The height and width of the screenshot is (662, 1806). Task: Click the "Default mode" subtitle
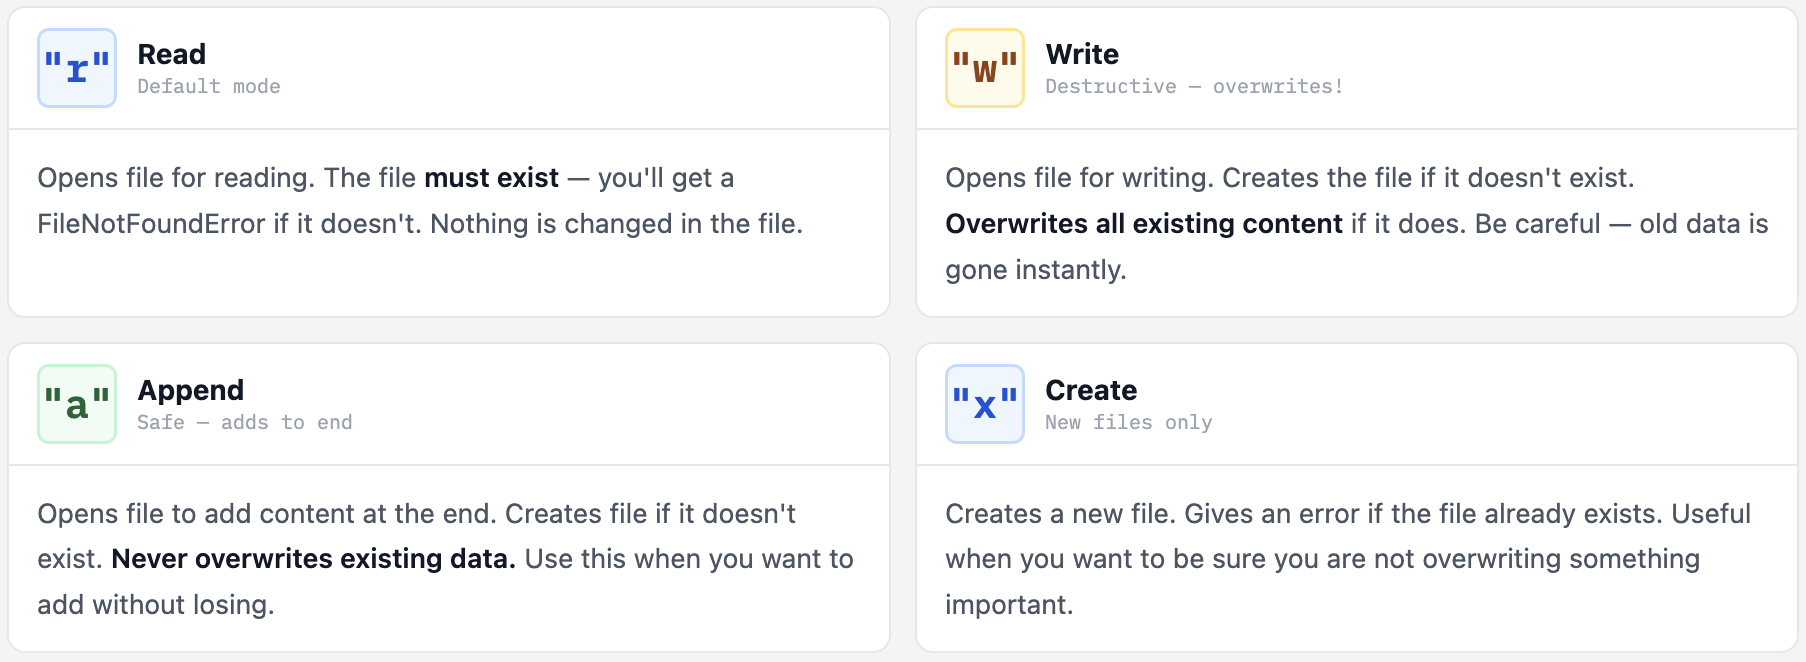208,87
